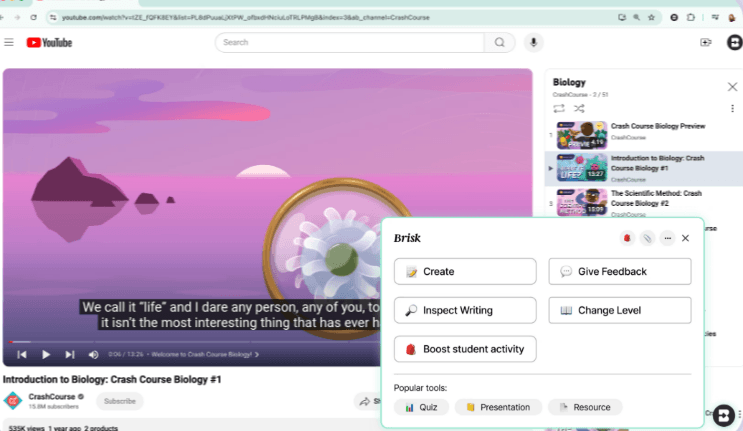Expand the chapter title 'Welcome to Crash Course Biology'

click(x=205, y=354)
